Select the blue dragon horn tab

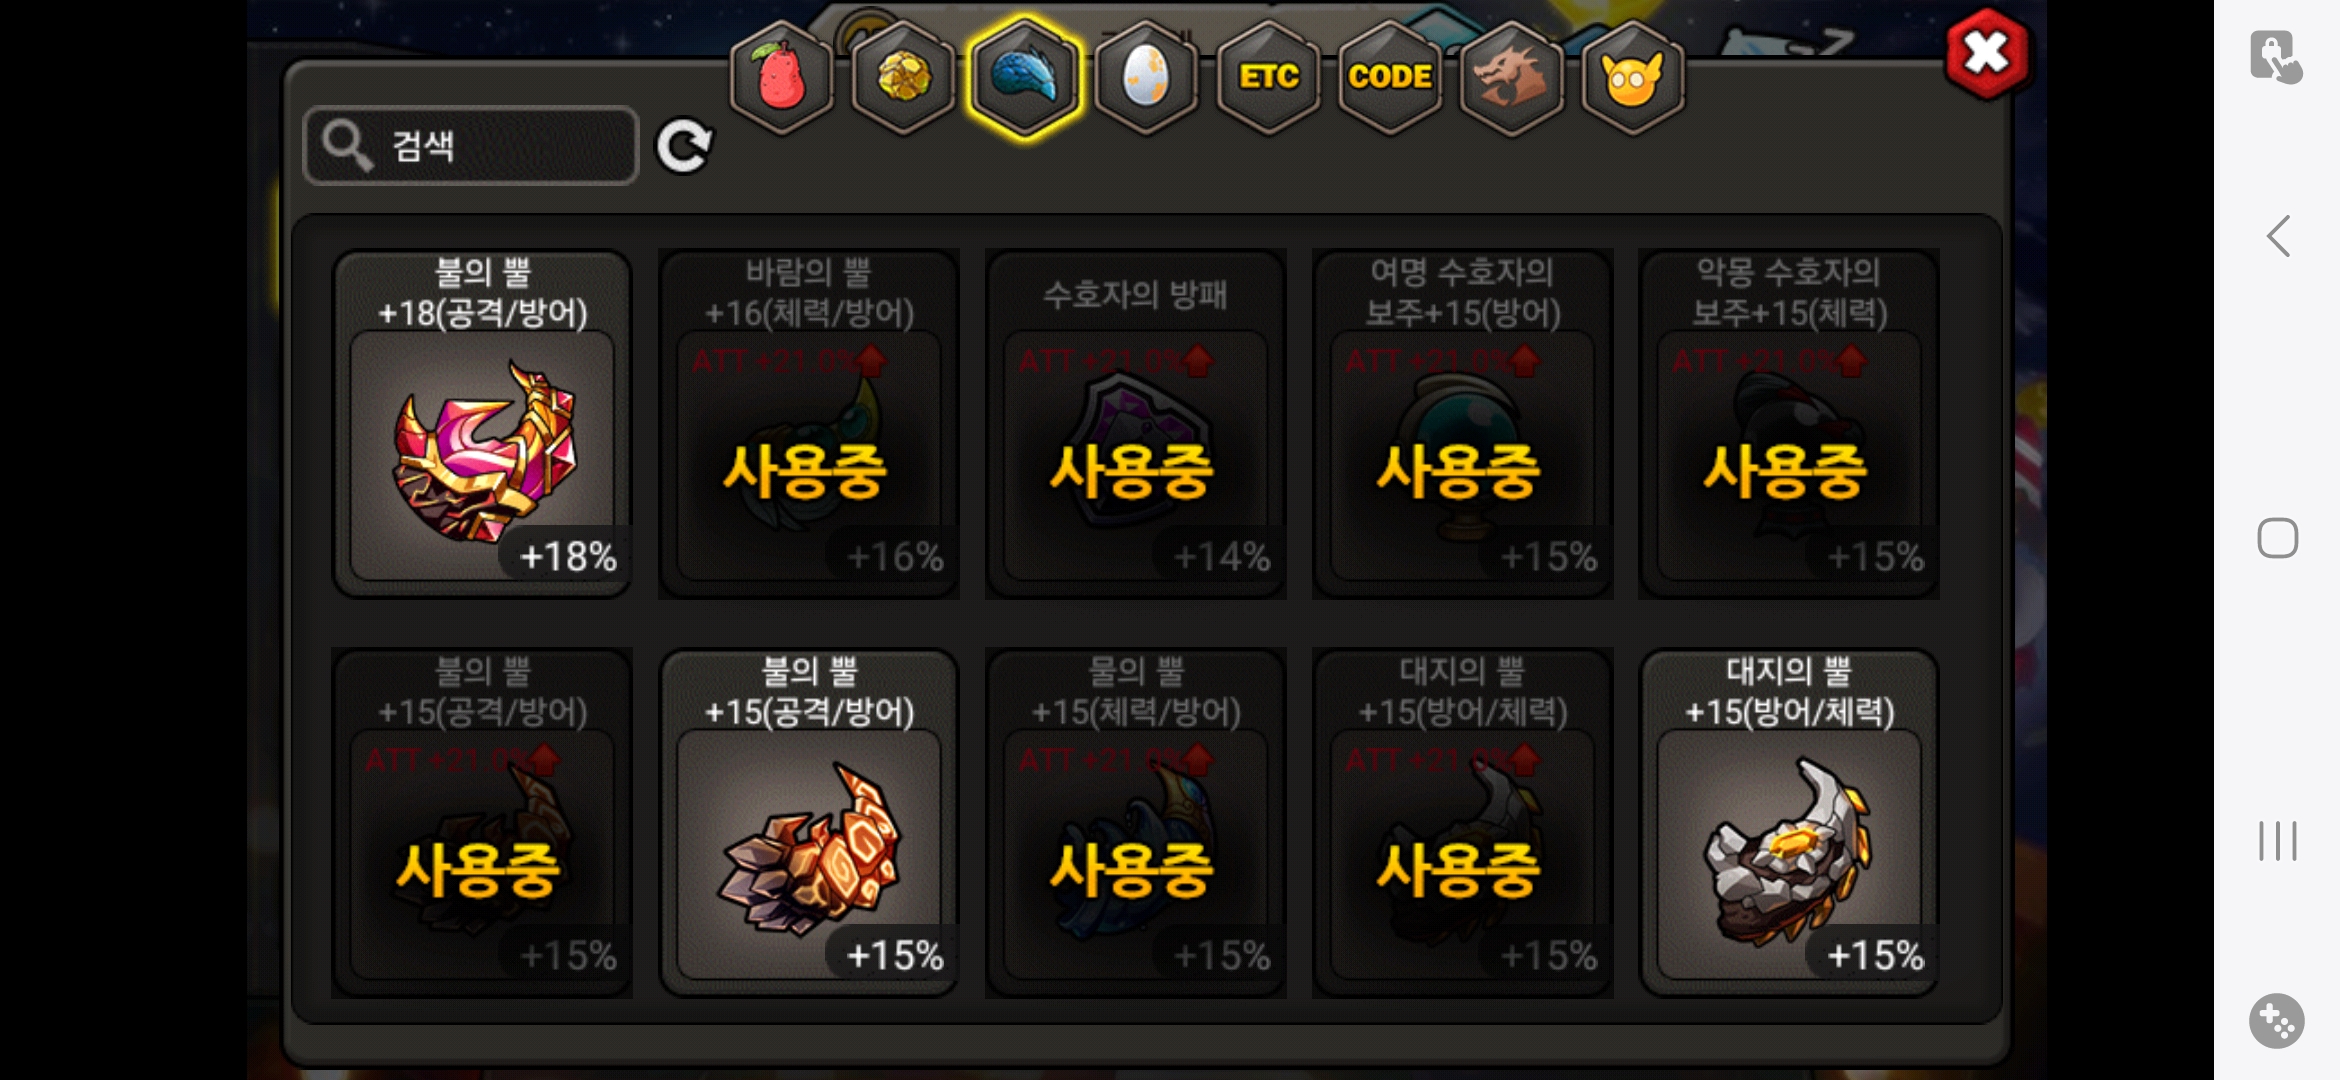point(1025,77)
